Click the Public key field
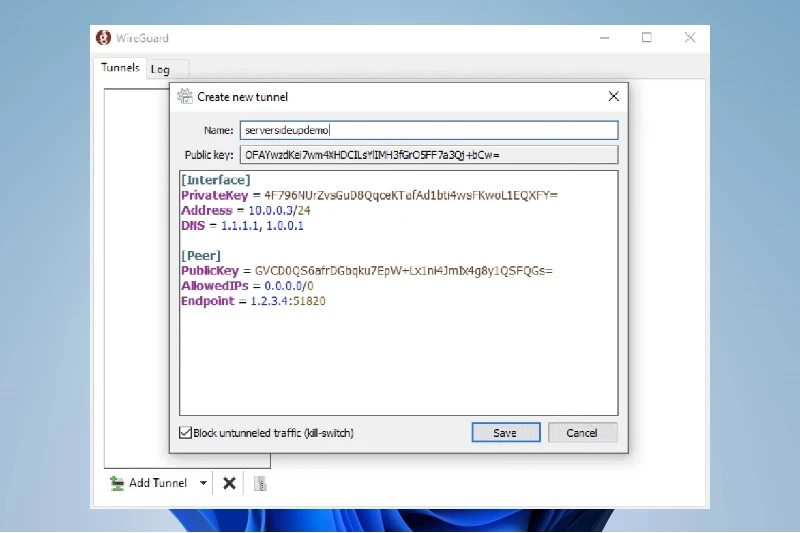 (x=429, y=155)
